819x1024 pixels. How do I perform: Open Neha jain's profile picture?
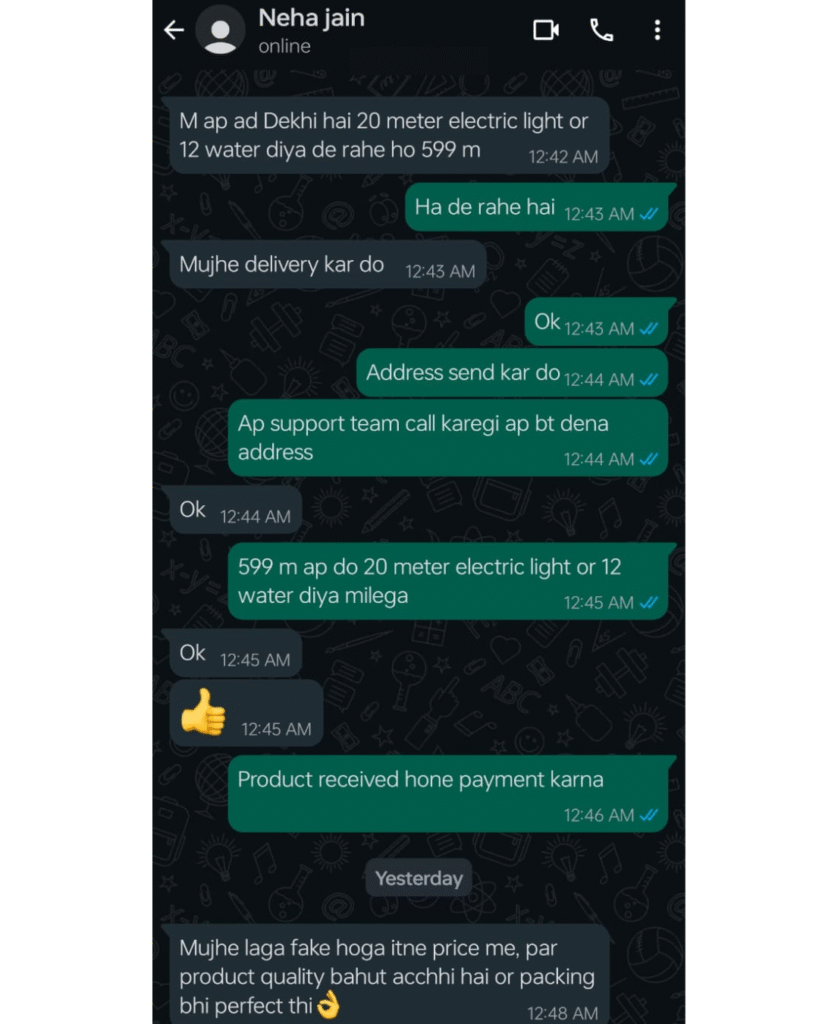coord(221,30)
